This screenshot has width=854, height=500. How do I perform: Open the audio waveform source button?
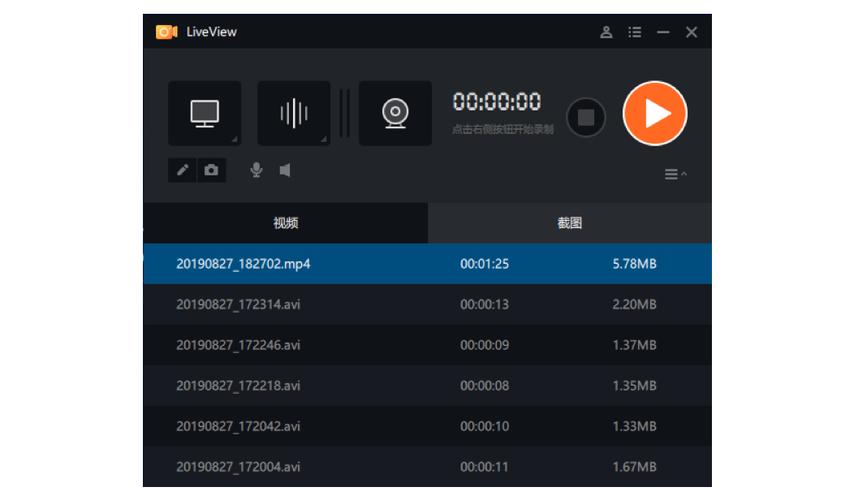[294, 113]
